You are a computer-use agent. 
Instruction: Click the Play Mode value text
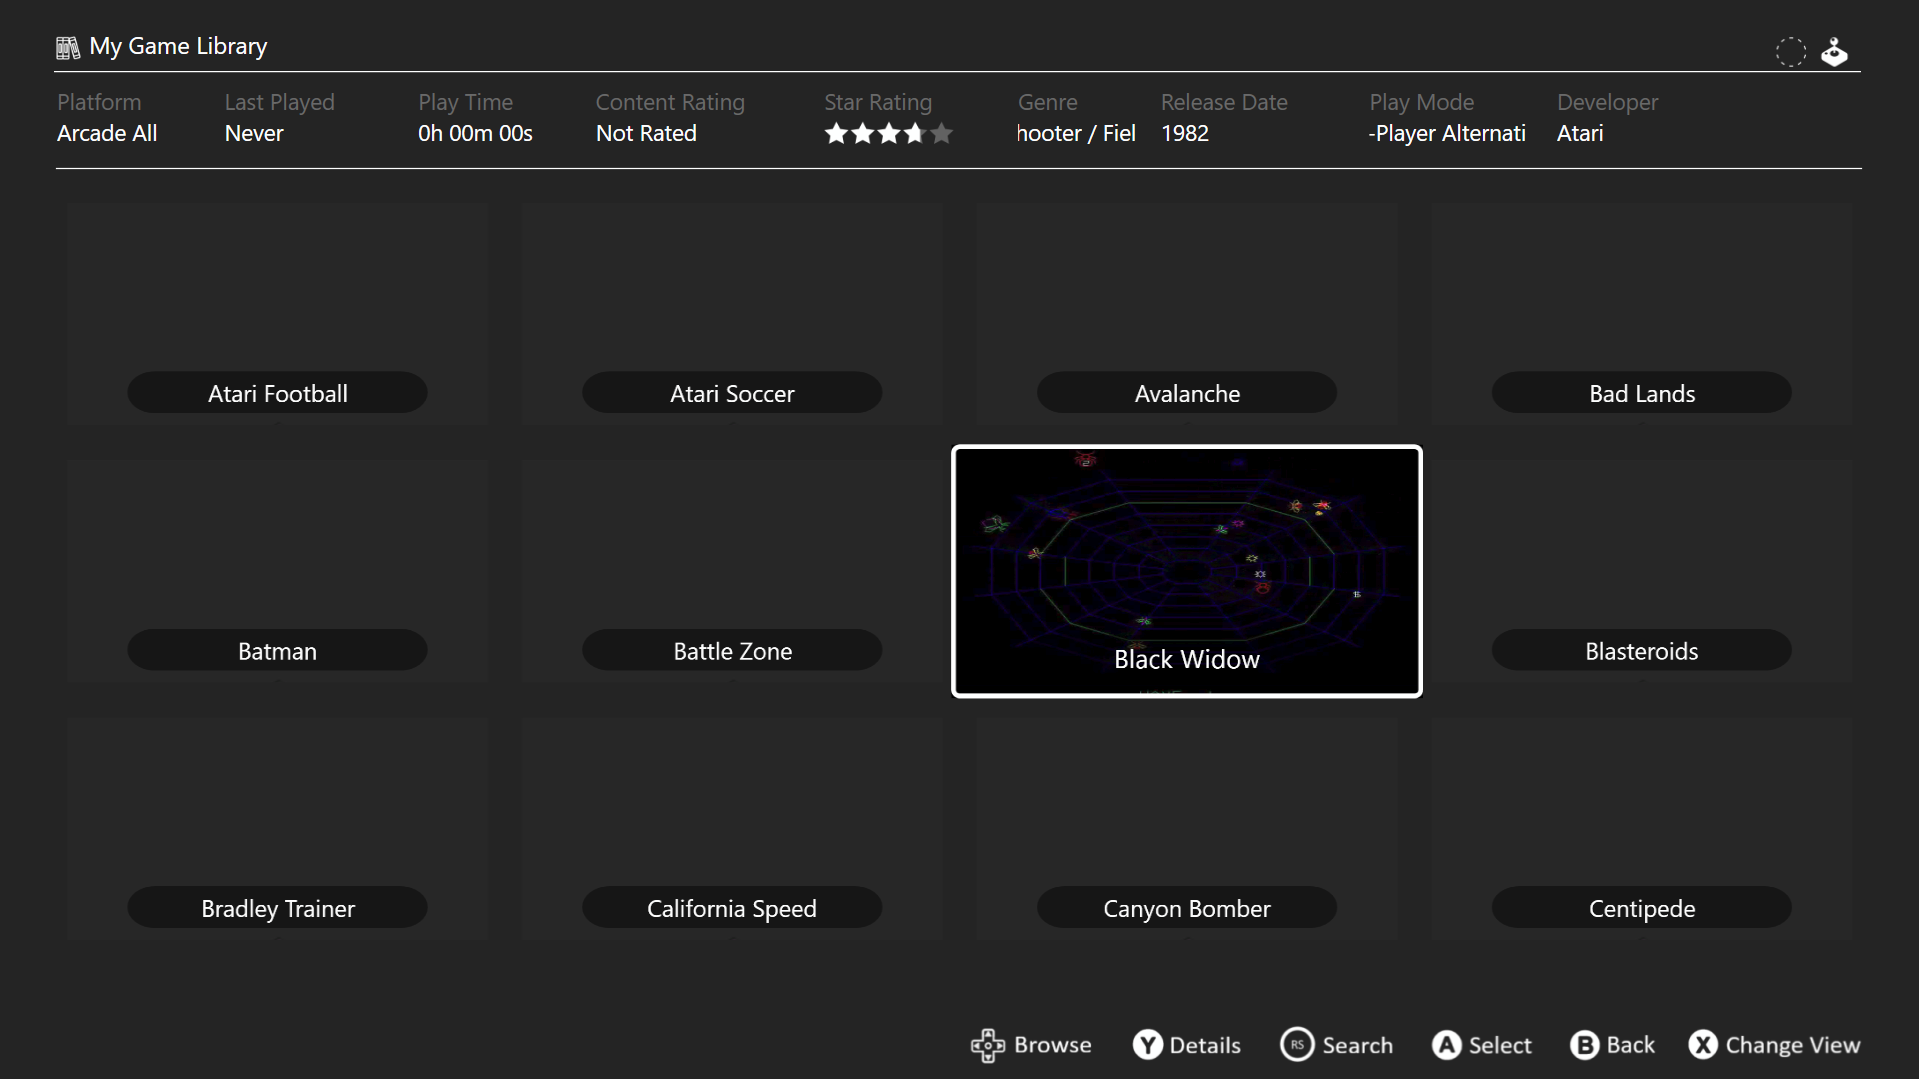coord(1447,133)
